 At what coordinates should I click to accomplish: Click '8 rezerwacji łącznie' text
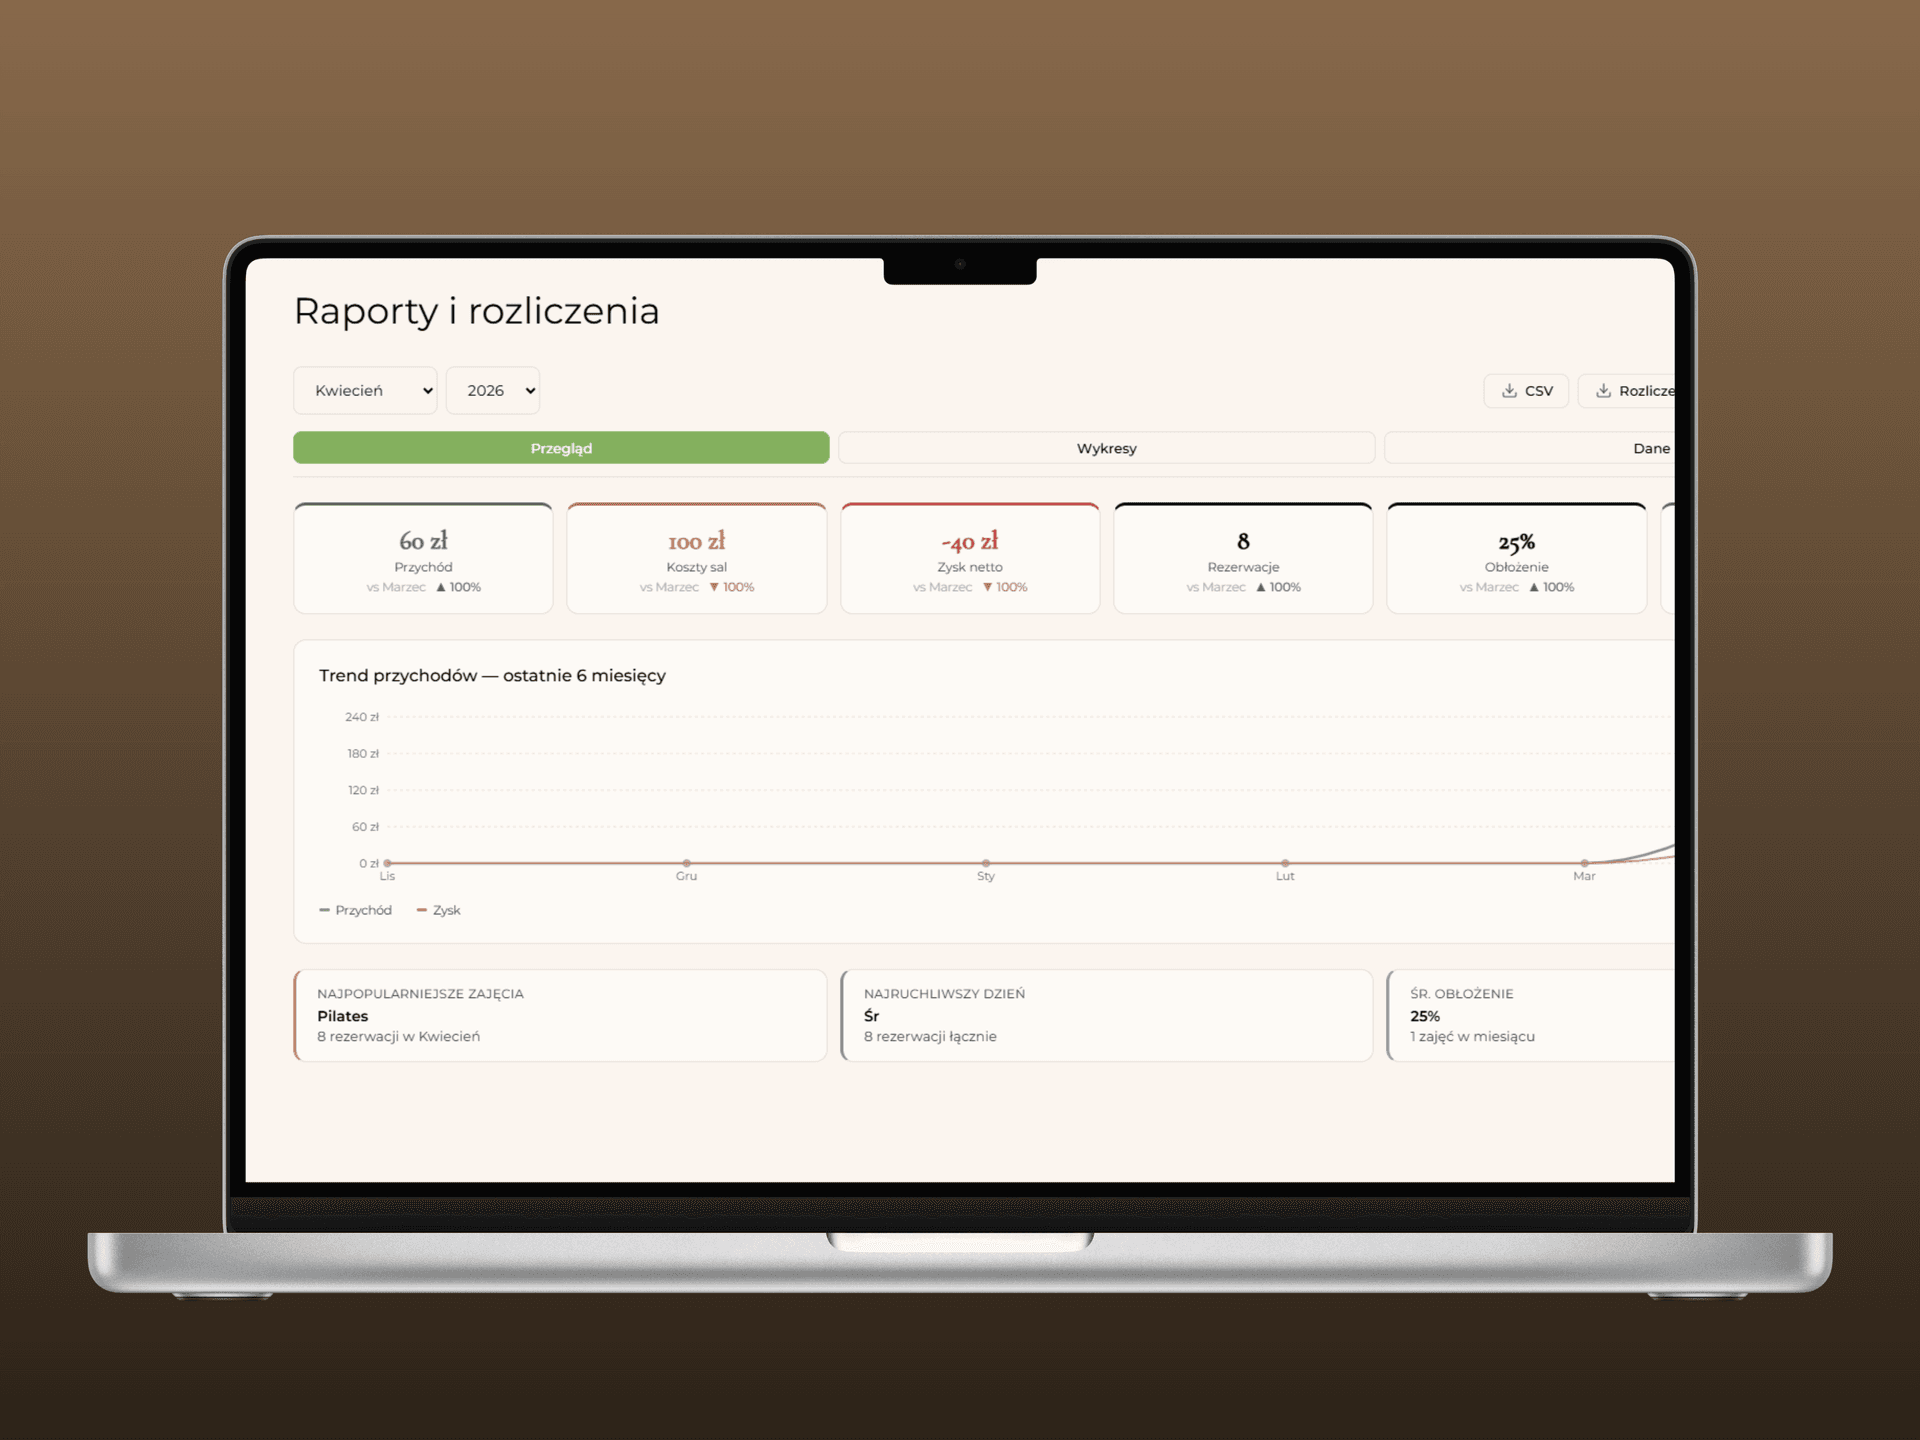[x=930, y=1037]
